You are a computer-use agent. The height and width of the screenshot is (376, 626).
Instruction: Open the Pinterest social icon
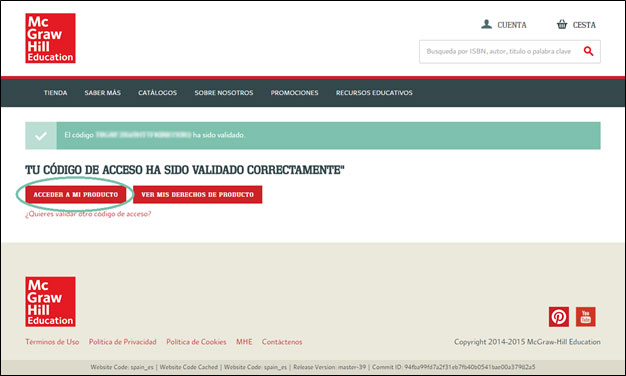(559, 317)
